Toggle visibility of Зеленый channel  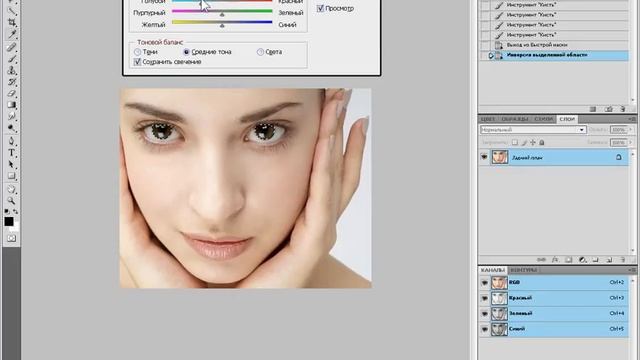pos(484,313)
